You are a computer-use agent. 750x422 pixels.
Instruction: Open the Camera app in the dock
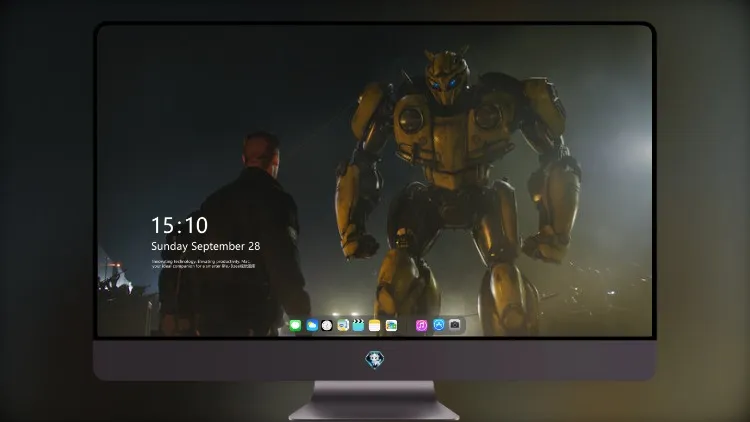tap(455, 325)
